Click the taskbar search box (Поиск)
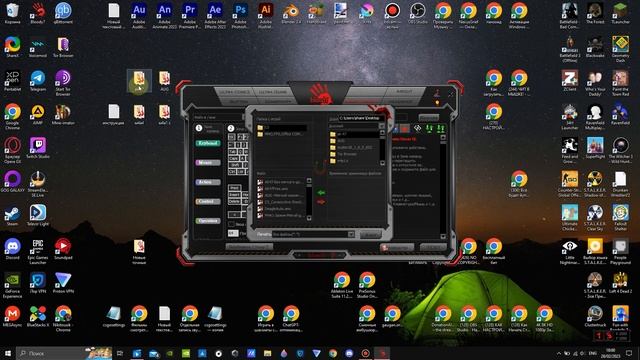The width and height of the screenshot is (640, 360). tap(64, 353)
